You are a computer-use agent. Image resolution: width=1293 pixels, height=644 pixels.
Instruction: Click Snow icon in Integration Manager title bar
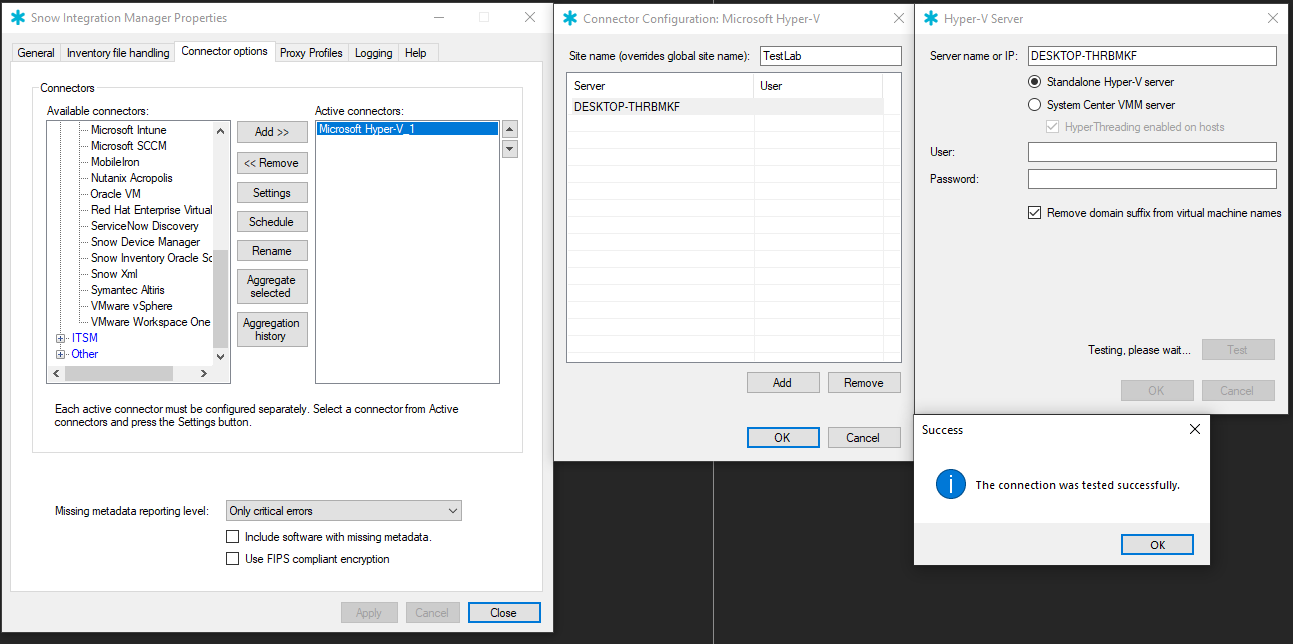(17, 18)
